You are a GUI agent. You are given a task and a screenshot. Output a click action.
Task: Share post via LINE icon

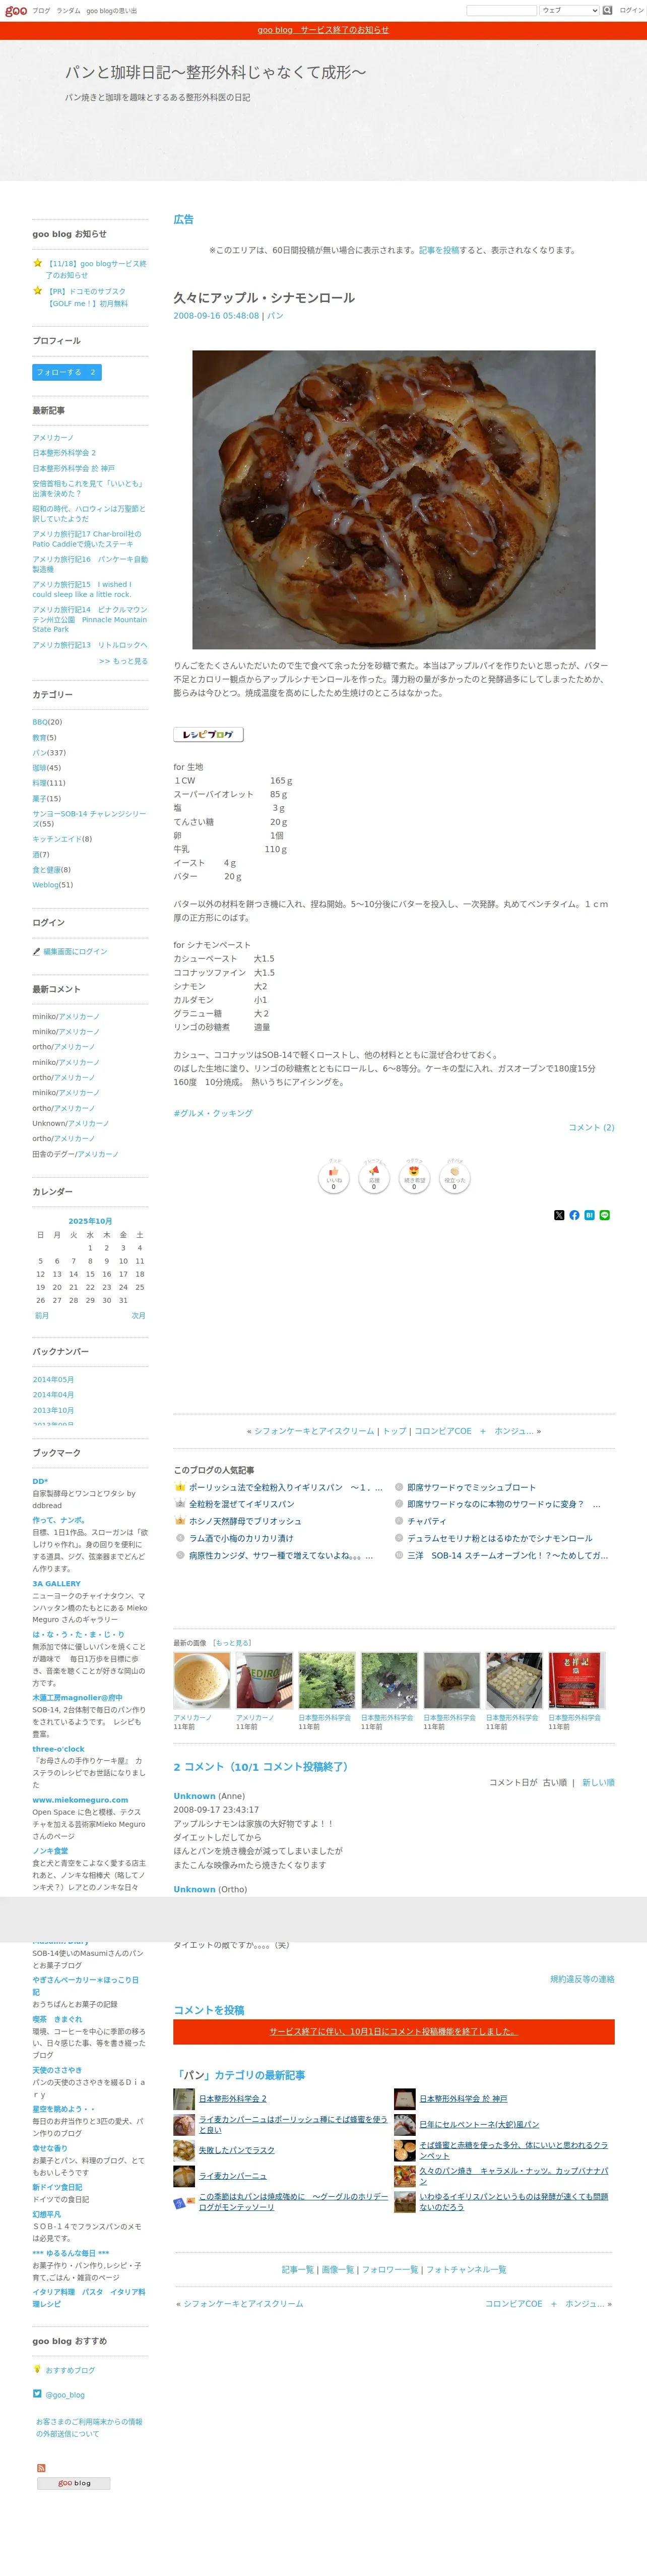(604, 1215)
